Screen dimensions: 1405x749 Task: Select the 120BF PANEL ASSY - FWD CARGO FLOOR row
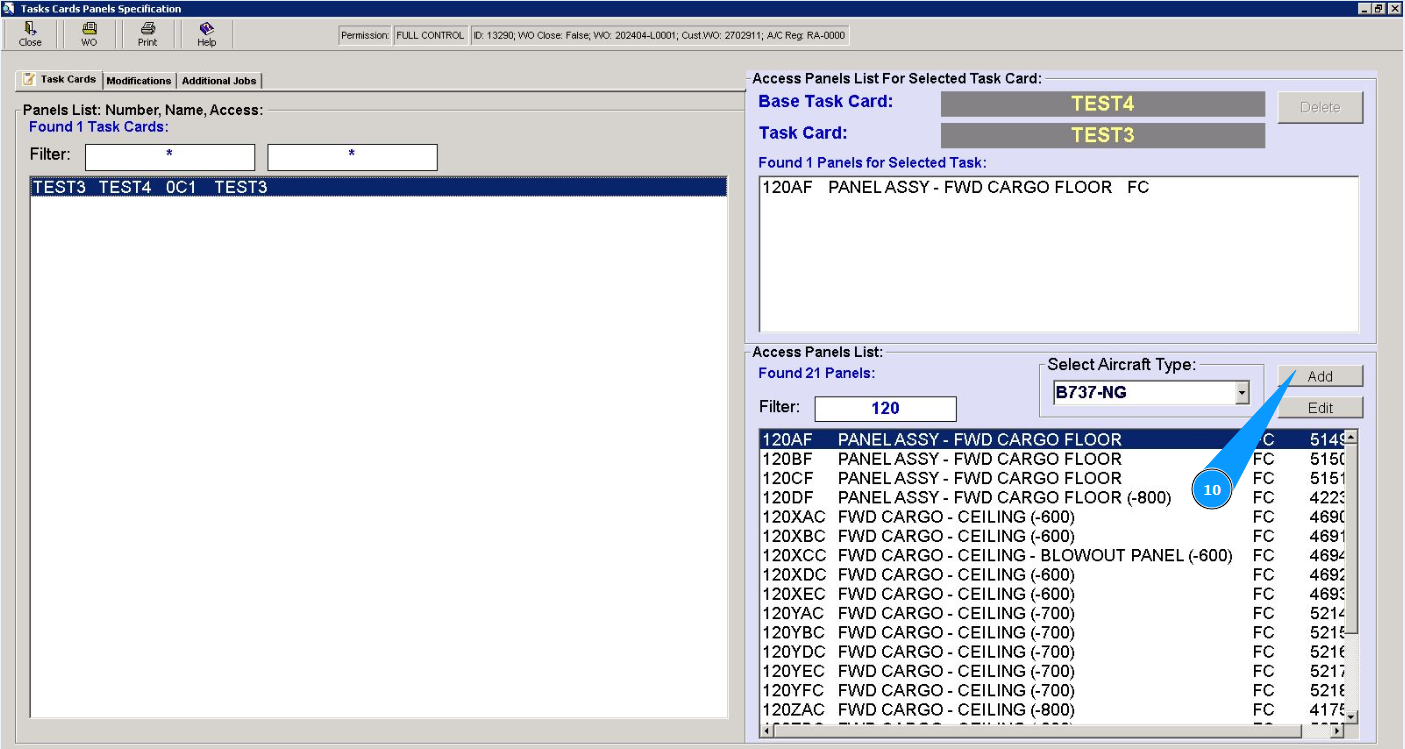pyautogui.click(x=1050, y=459)
